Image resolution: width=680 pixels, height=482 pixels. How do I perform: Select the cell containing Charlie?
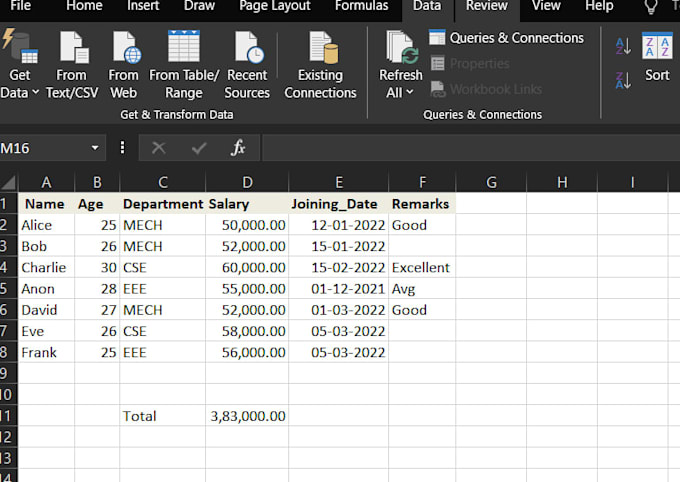pyautogui.click(x=46, y=267)
